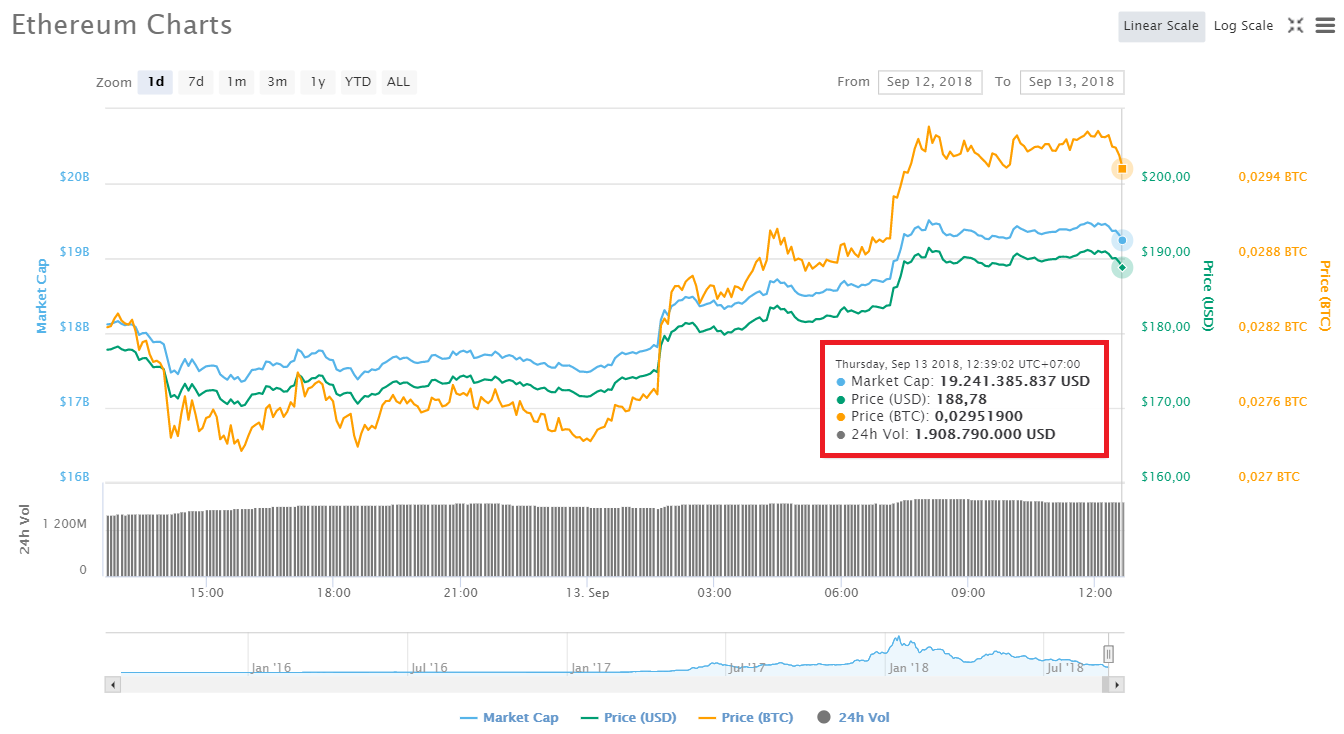Click the Price (USD) axis title

click(1208, 296)
